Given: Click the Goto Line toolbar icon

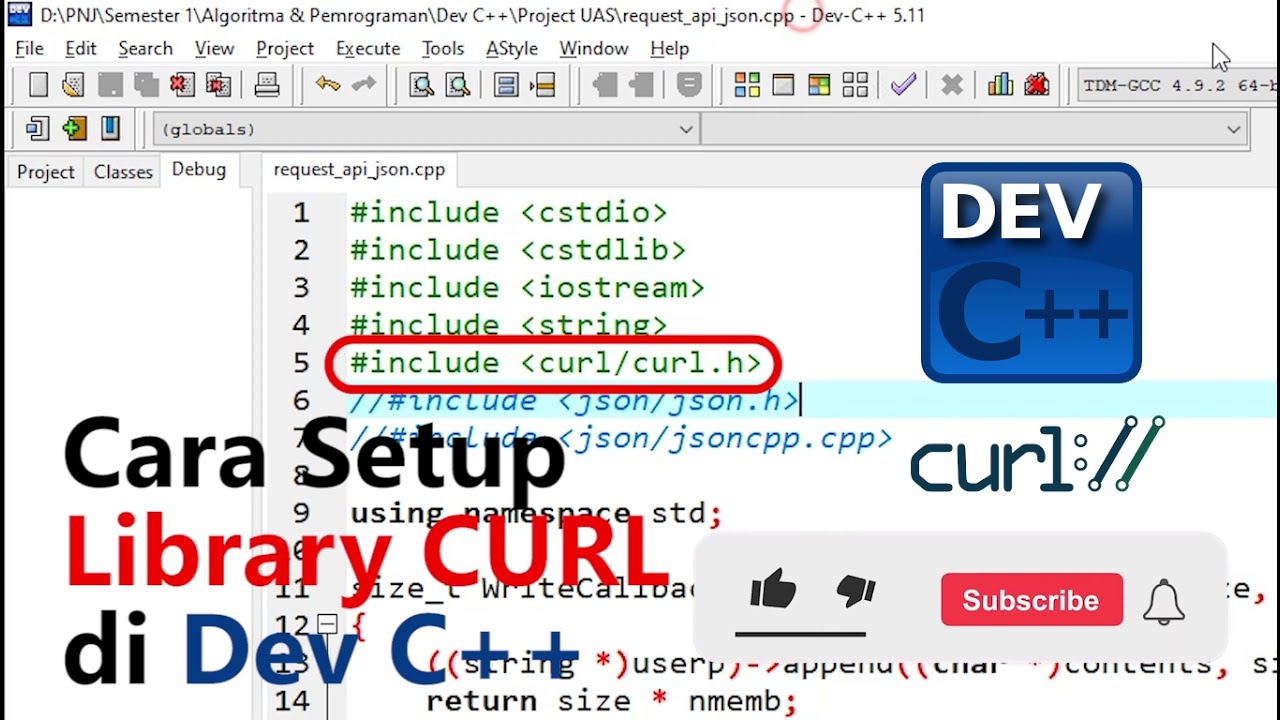Looking at the screenshot, I should coord(543,85).
